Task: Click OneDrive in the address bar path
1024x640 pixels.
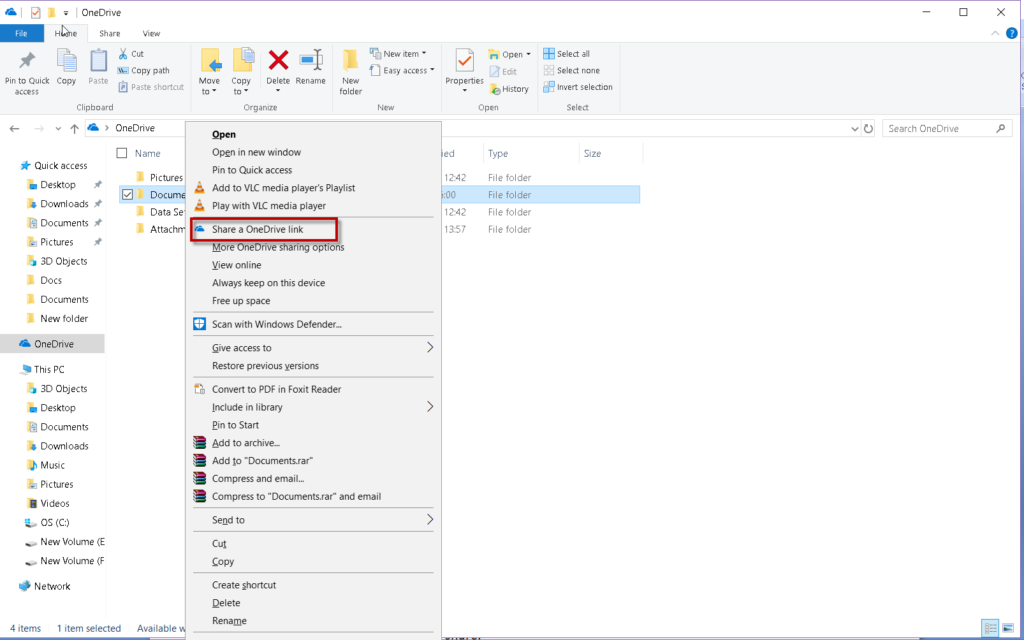Action: point(135,128)
